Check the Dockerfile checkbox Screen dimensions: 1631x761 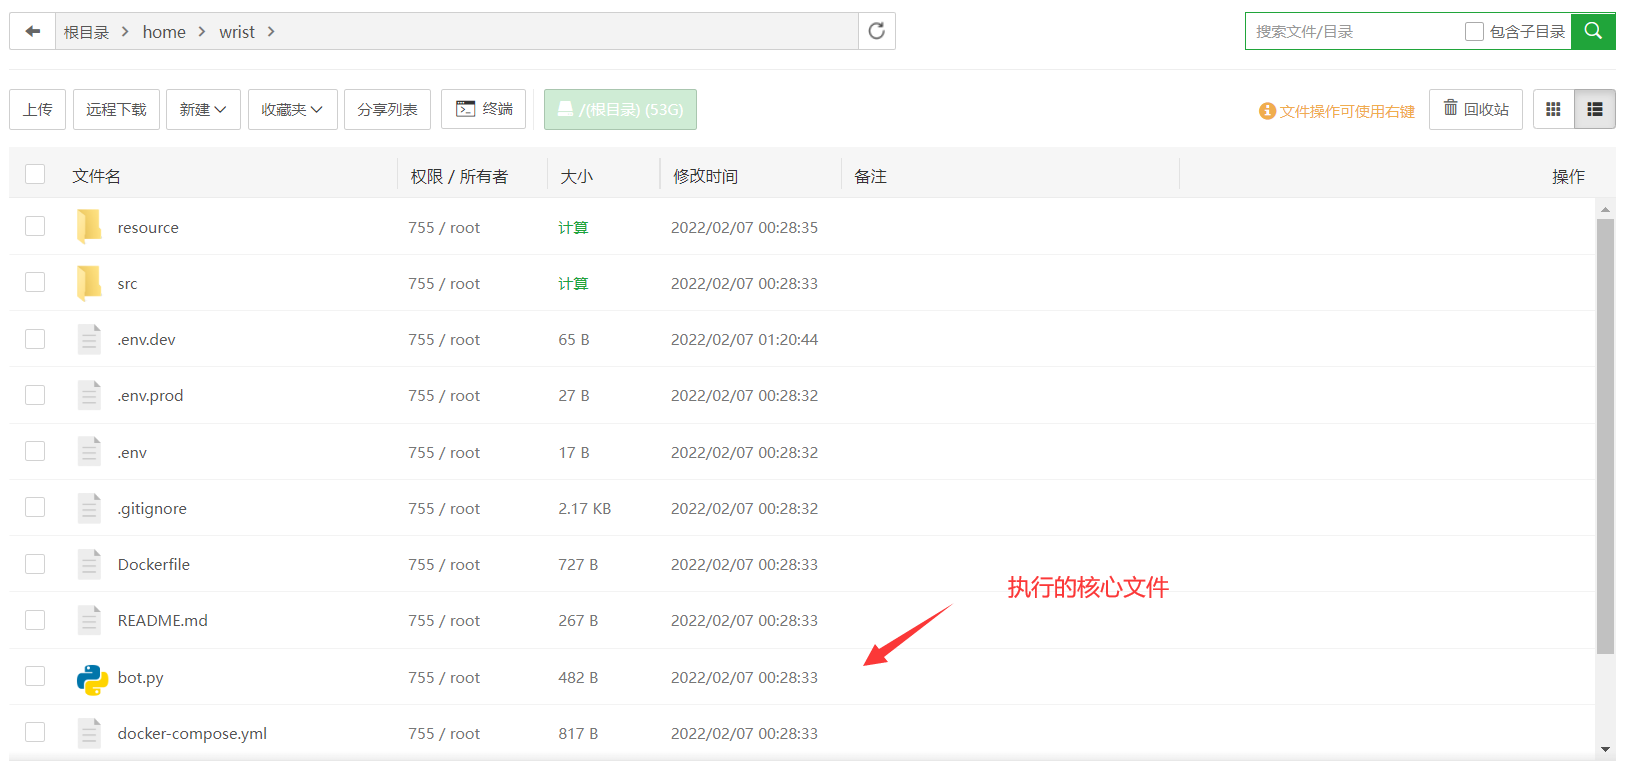pos(35,564)
